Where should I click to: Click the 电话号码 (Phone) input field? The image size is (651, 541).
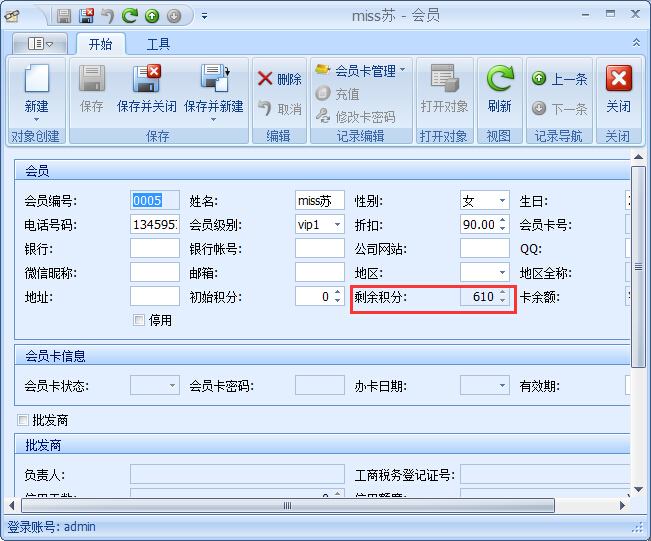[154, 225]
